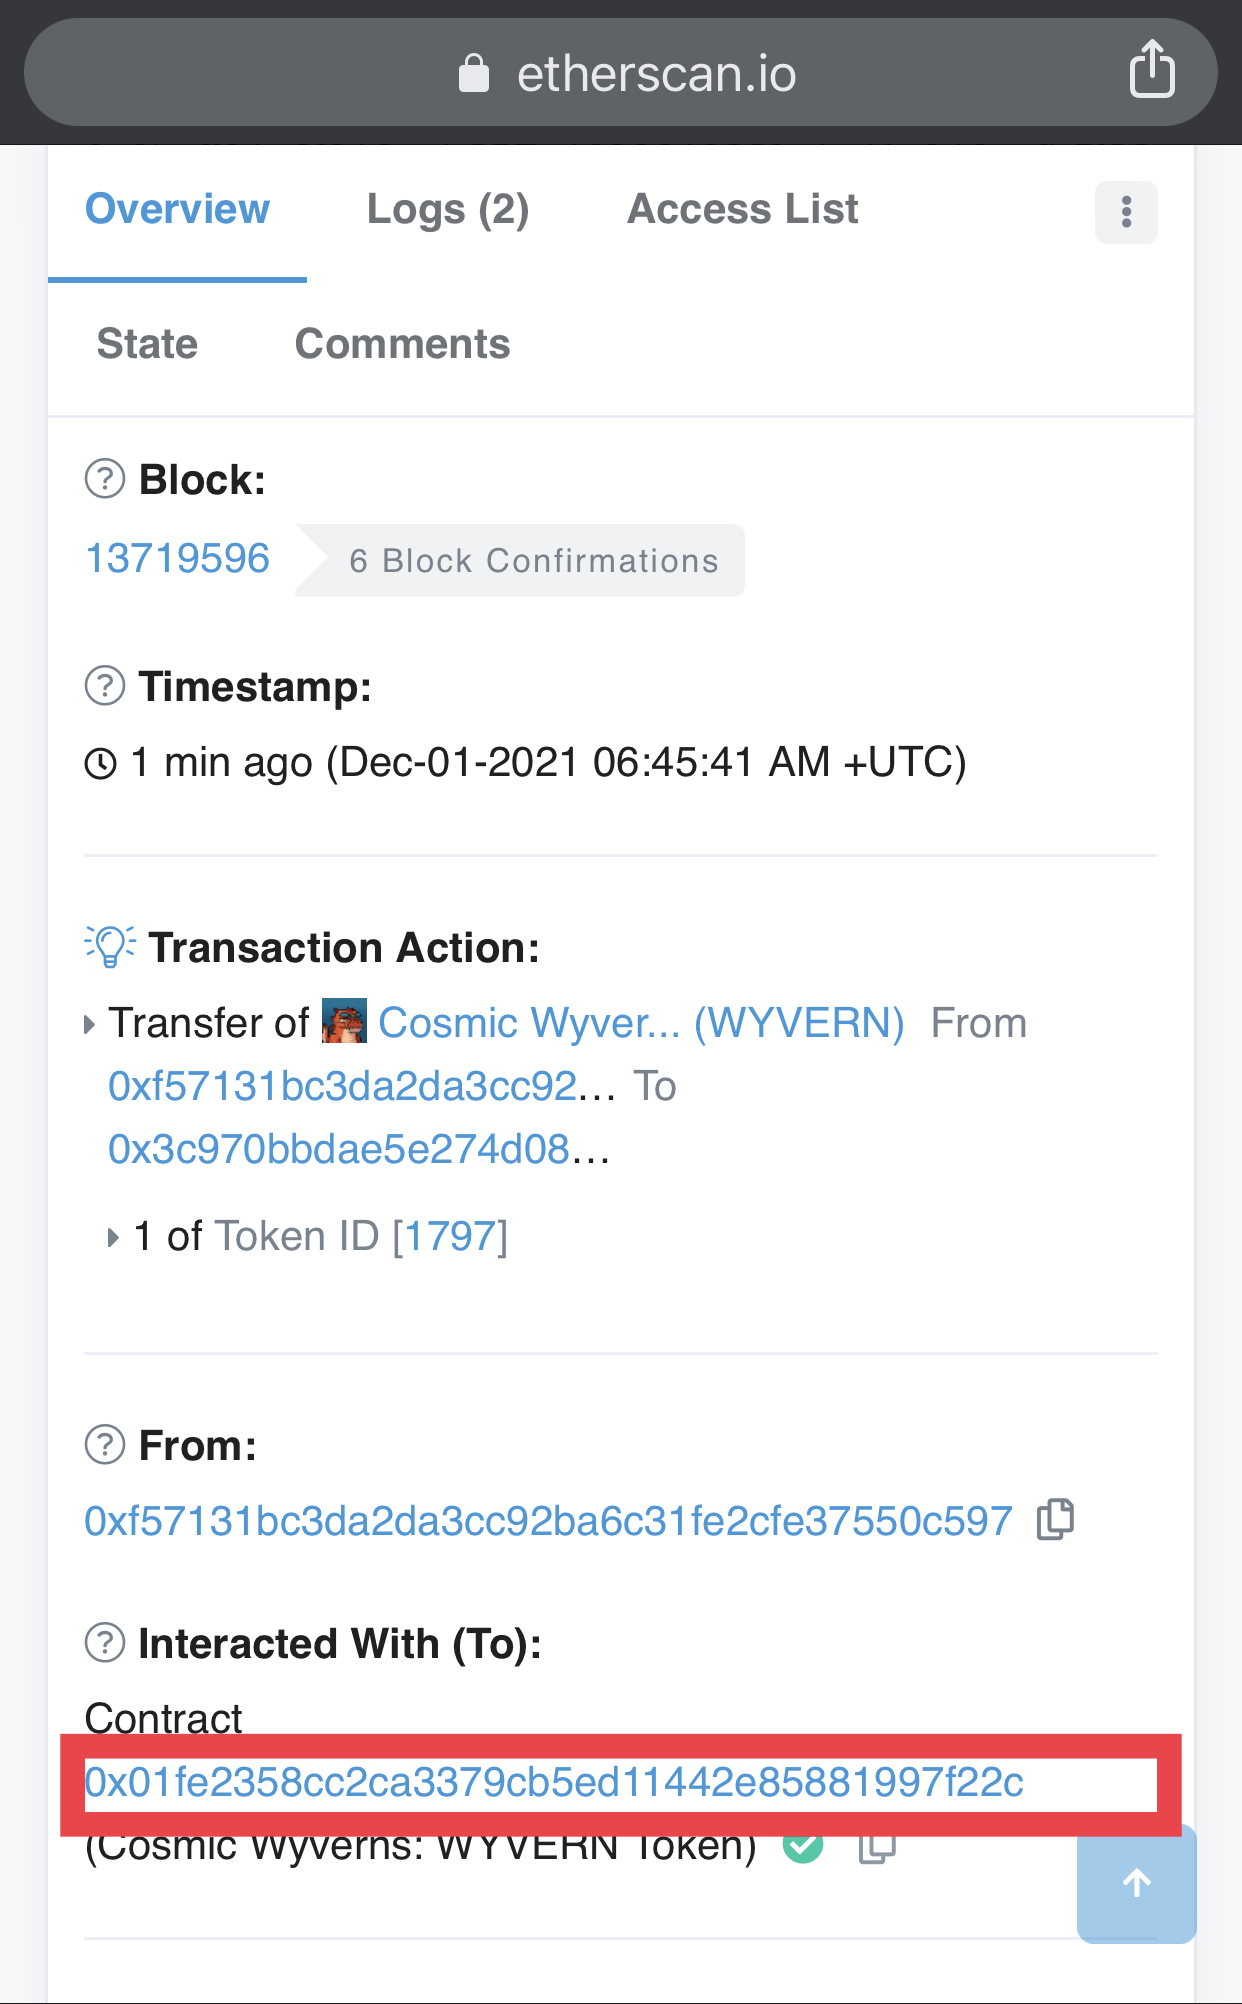This screenshot has width=1242, height=2004.
Task: Open the Access List tab
Action: [x=743, y=209]
